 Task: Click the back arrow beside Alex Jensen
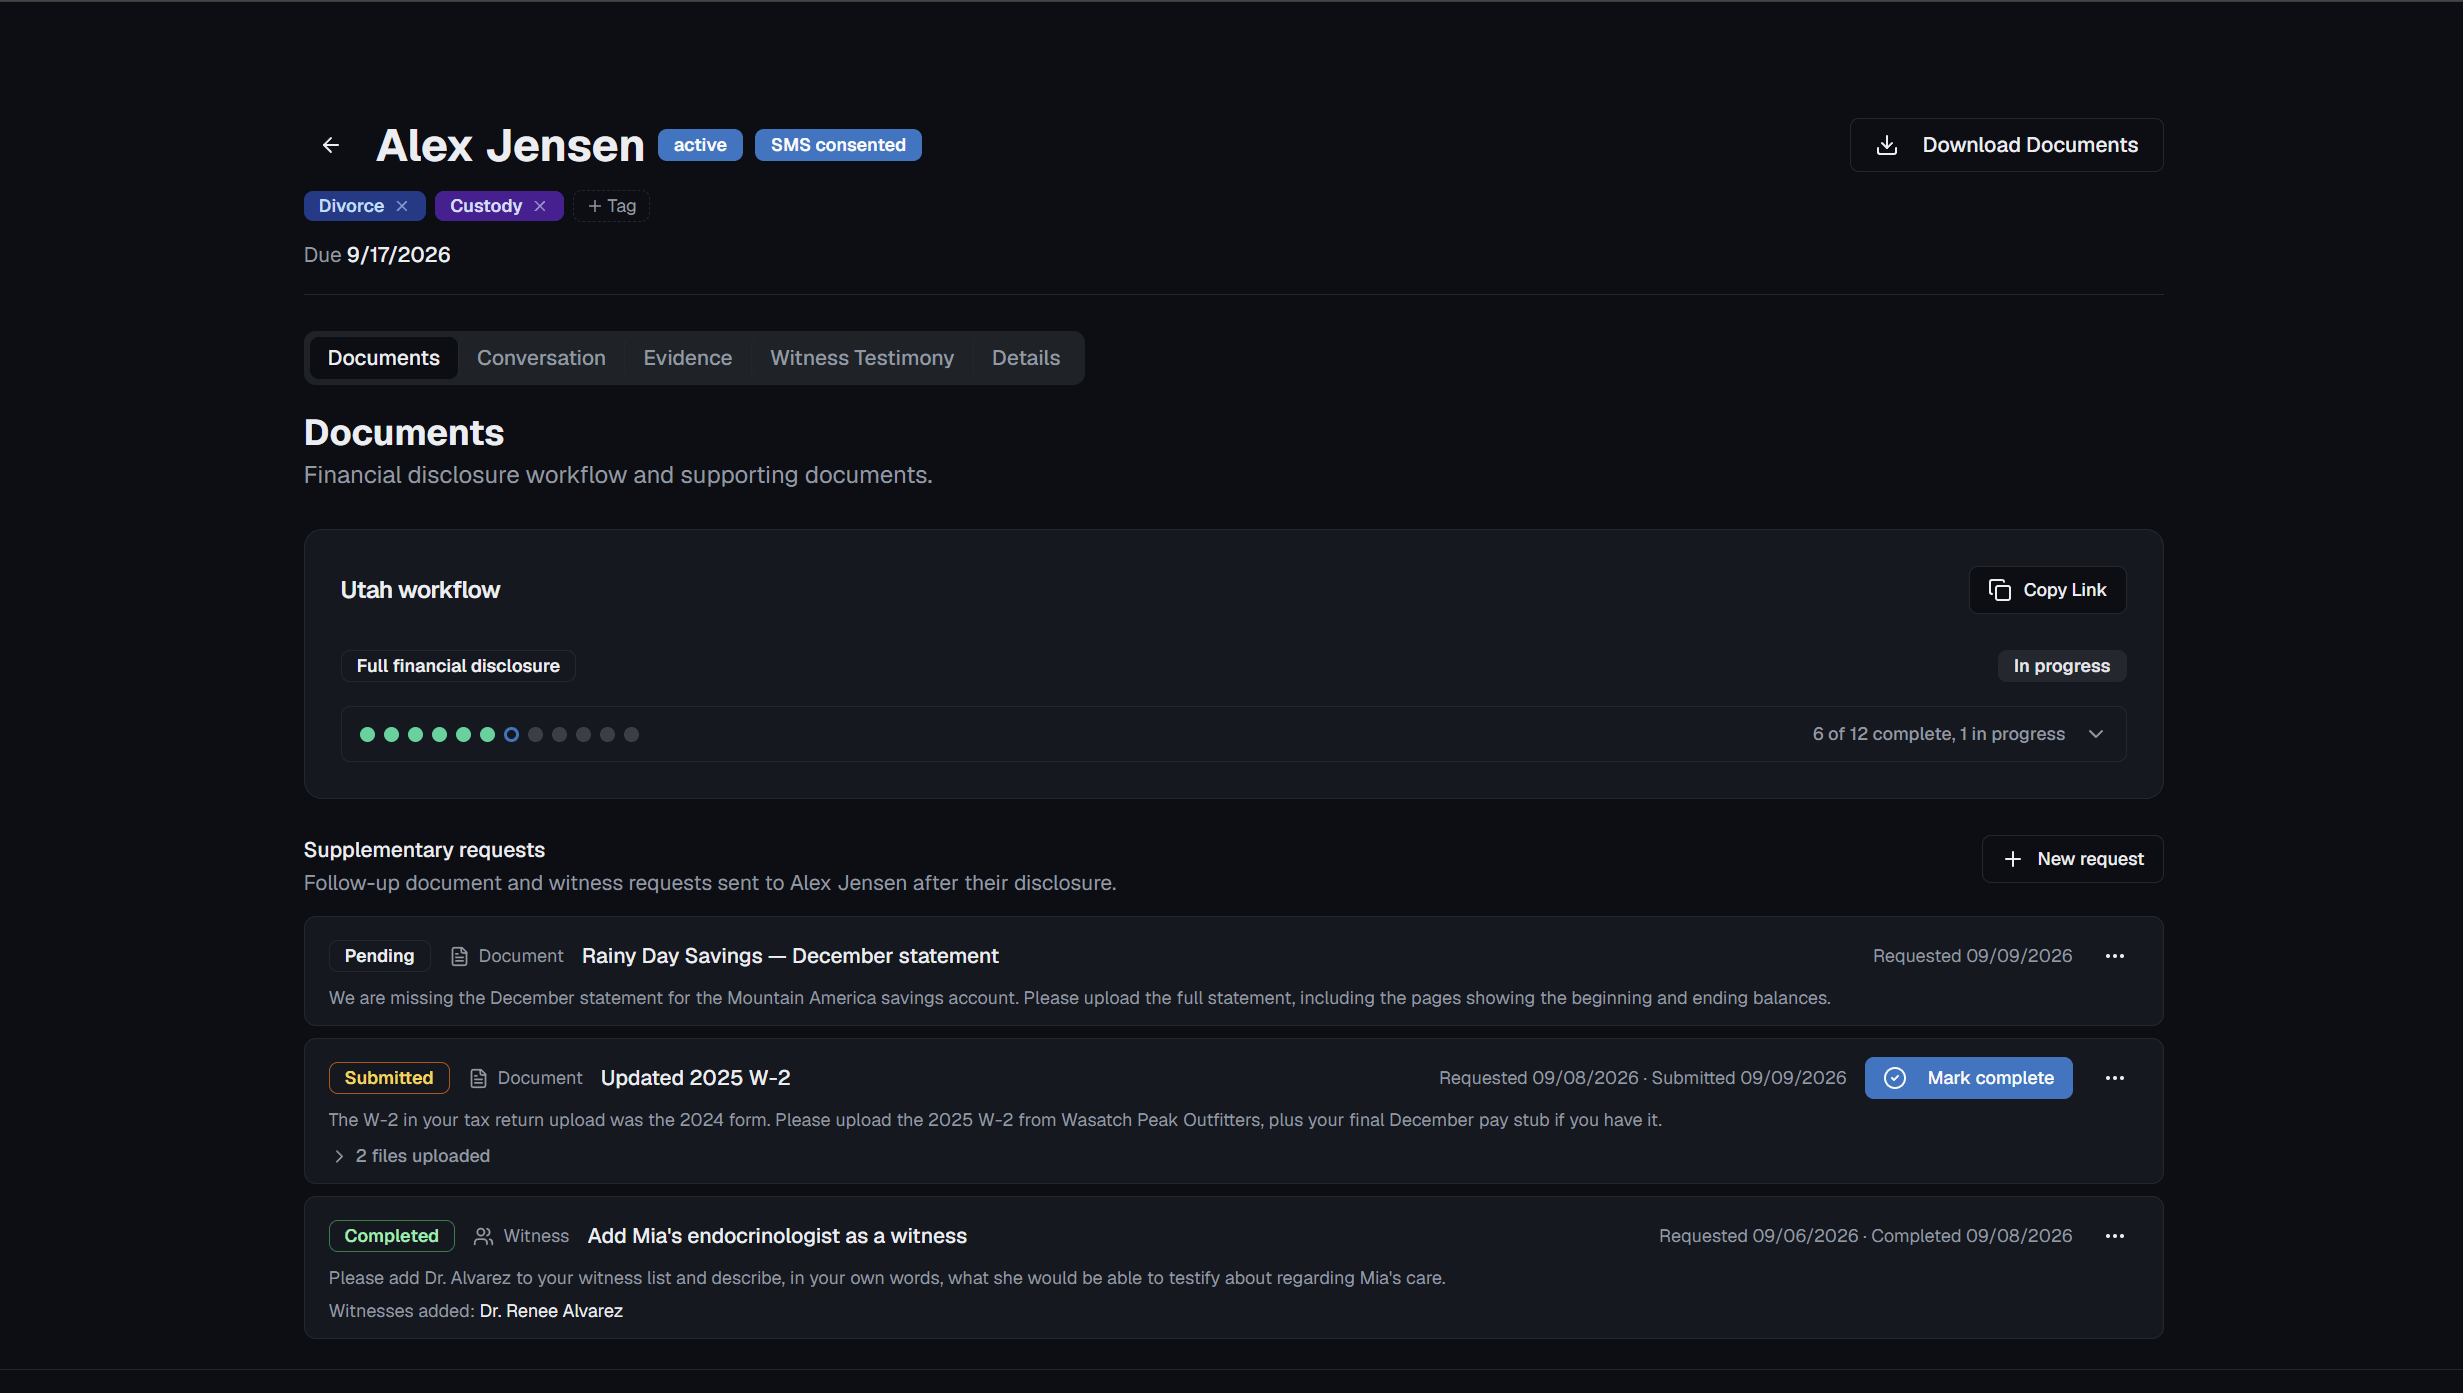331,145
